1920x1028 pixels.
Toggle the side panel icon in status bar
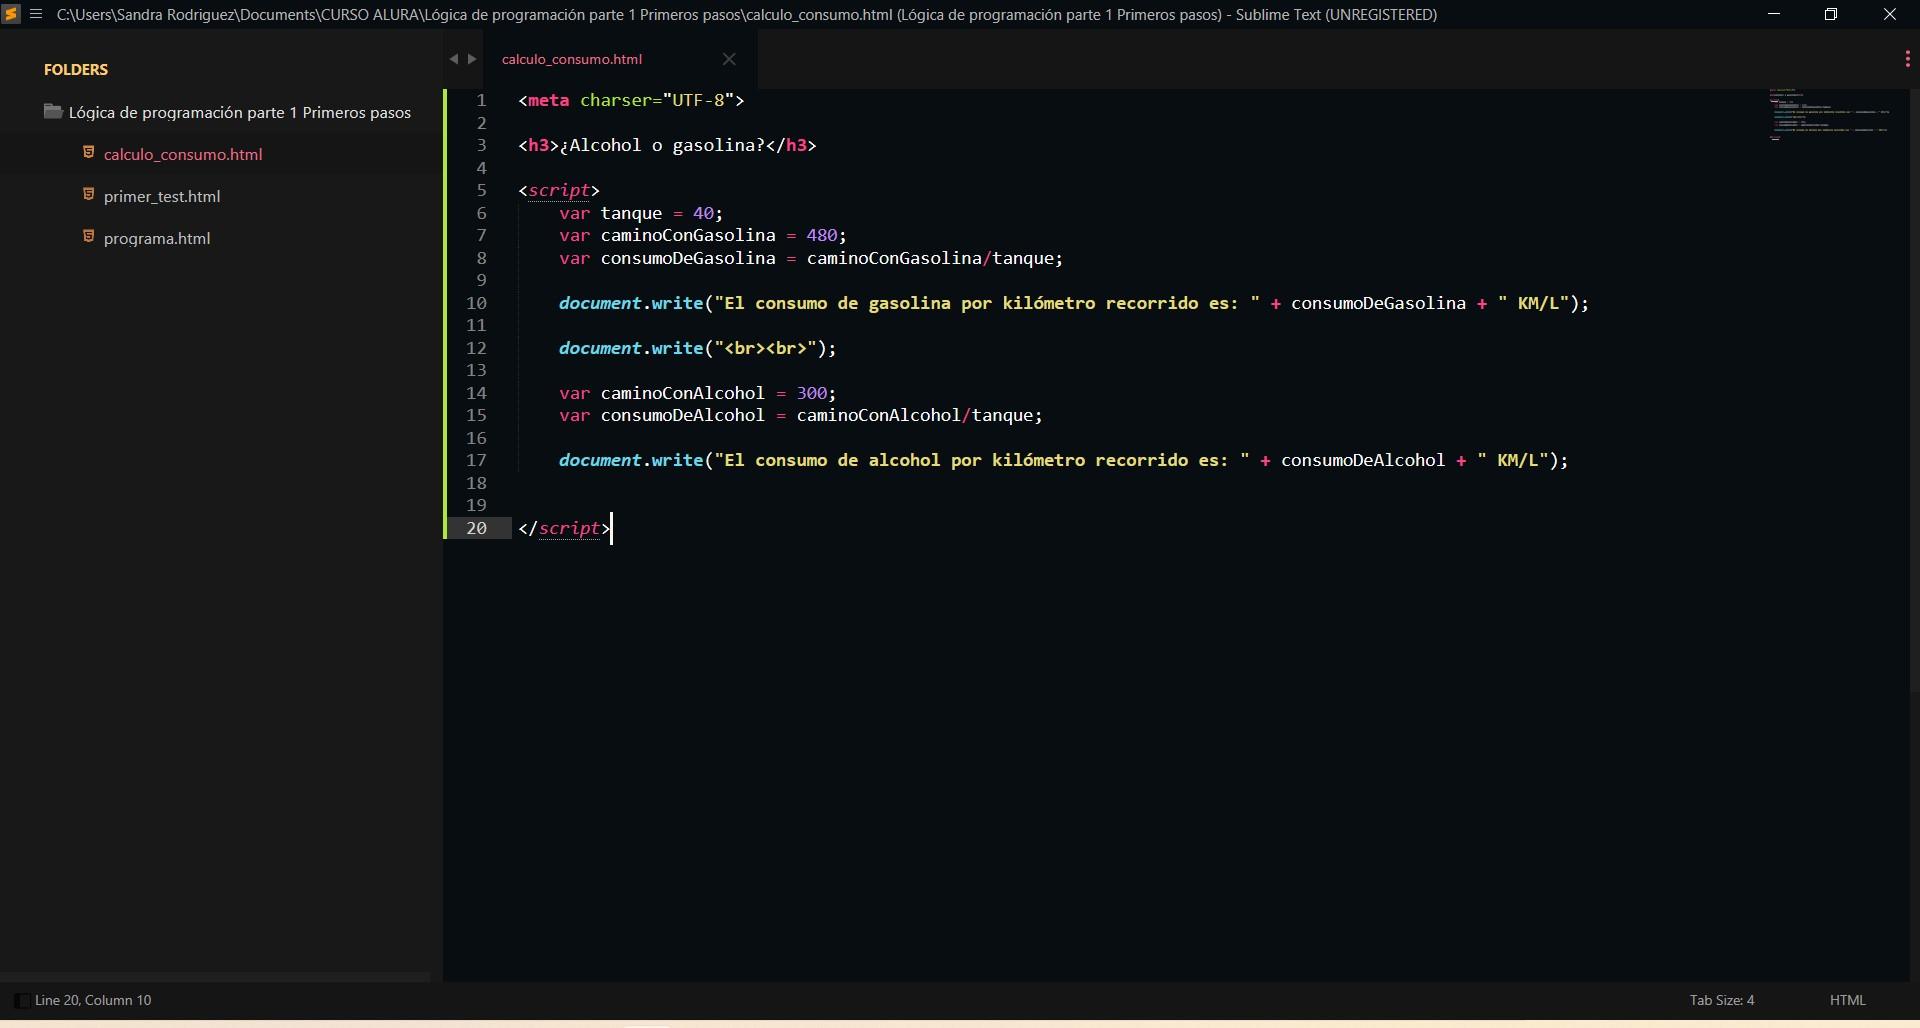coord(21,1000)
